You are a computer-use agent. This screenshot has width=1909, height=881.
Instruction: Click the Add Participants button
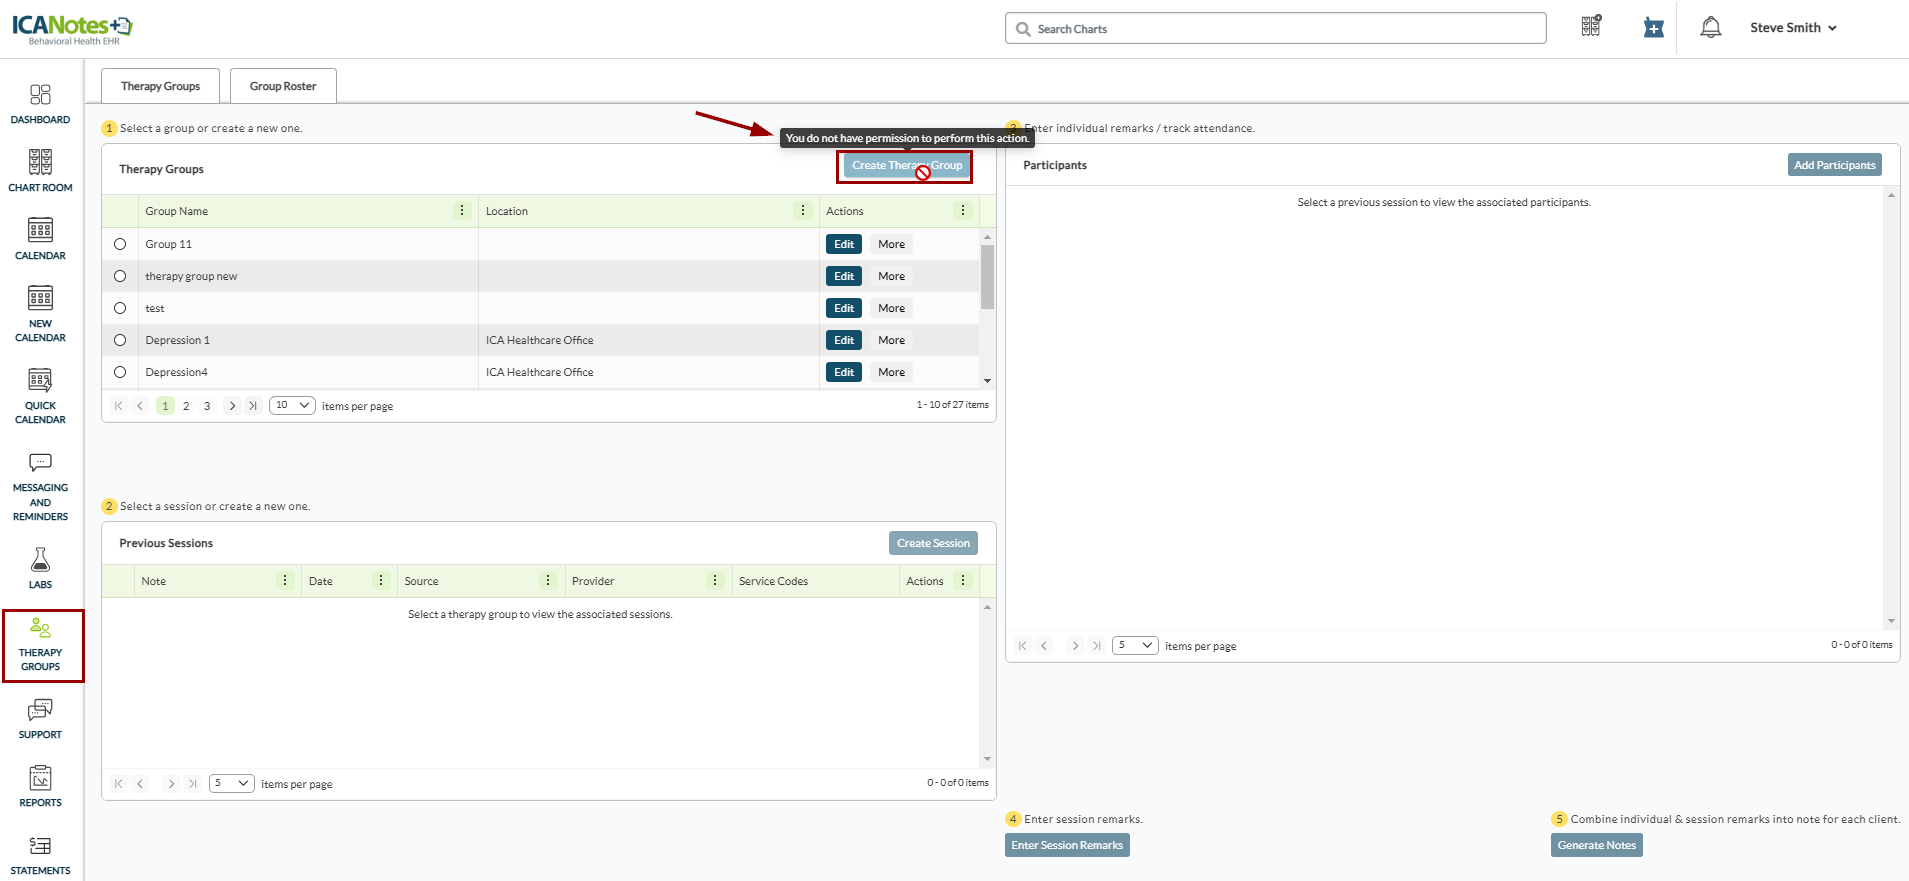(x=1834, y=165)
